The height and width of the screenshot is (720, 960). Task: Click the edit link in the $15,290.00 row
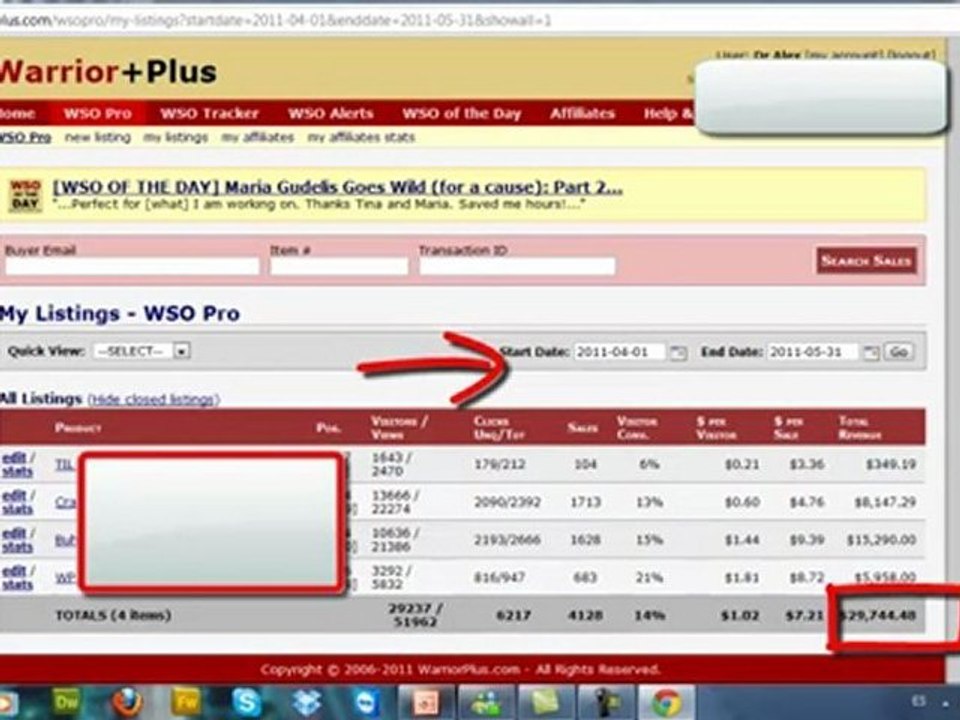[15, 534]
